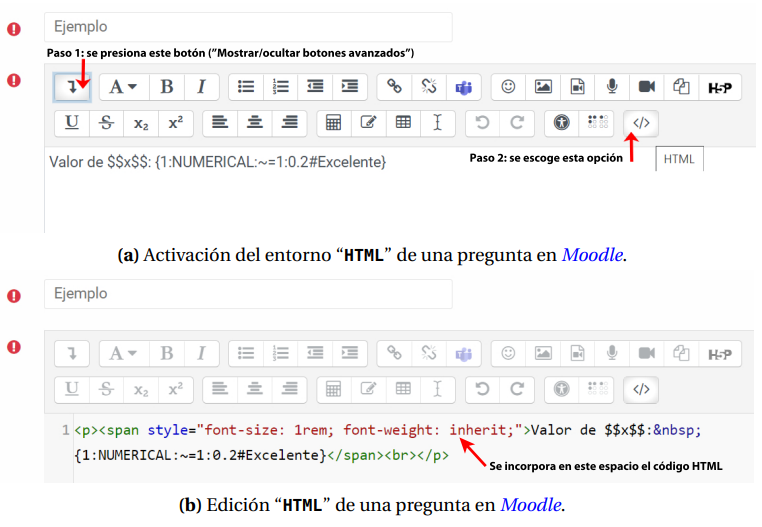Click Italic button in the upper editor toolbar
The image size is (762, 527).
click(x=201, y=87)
